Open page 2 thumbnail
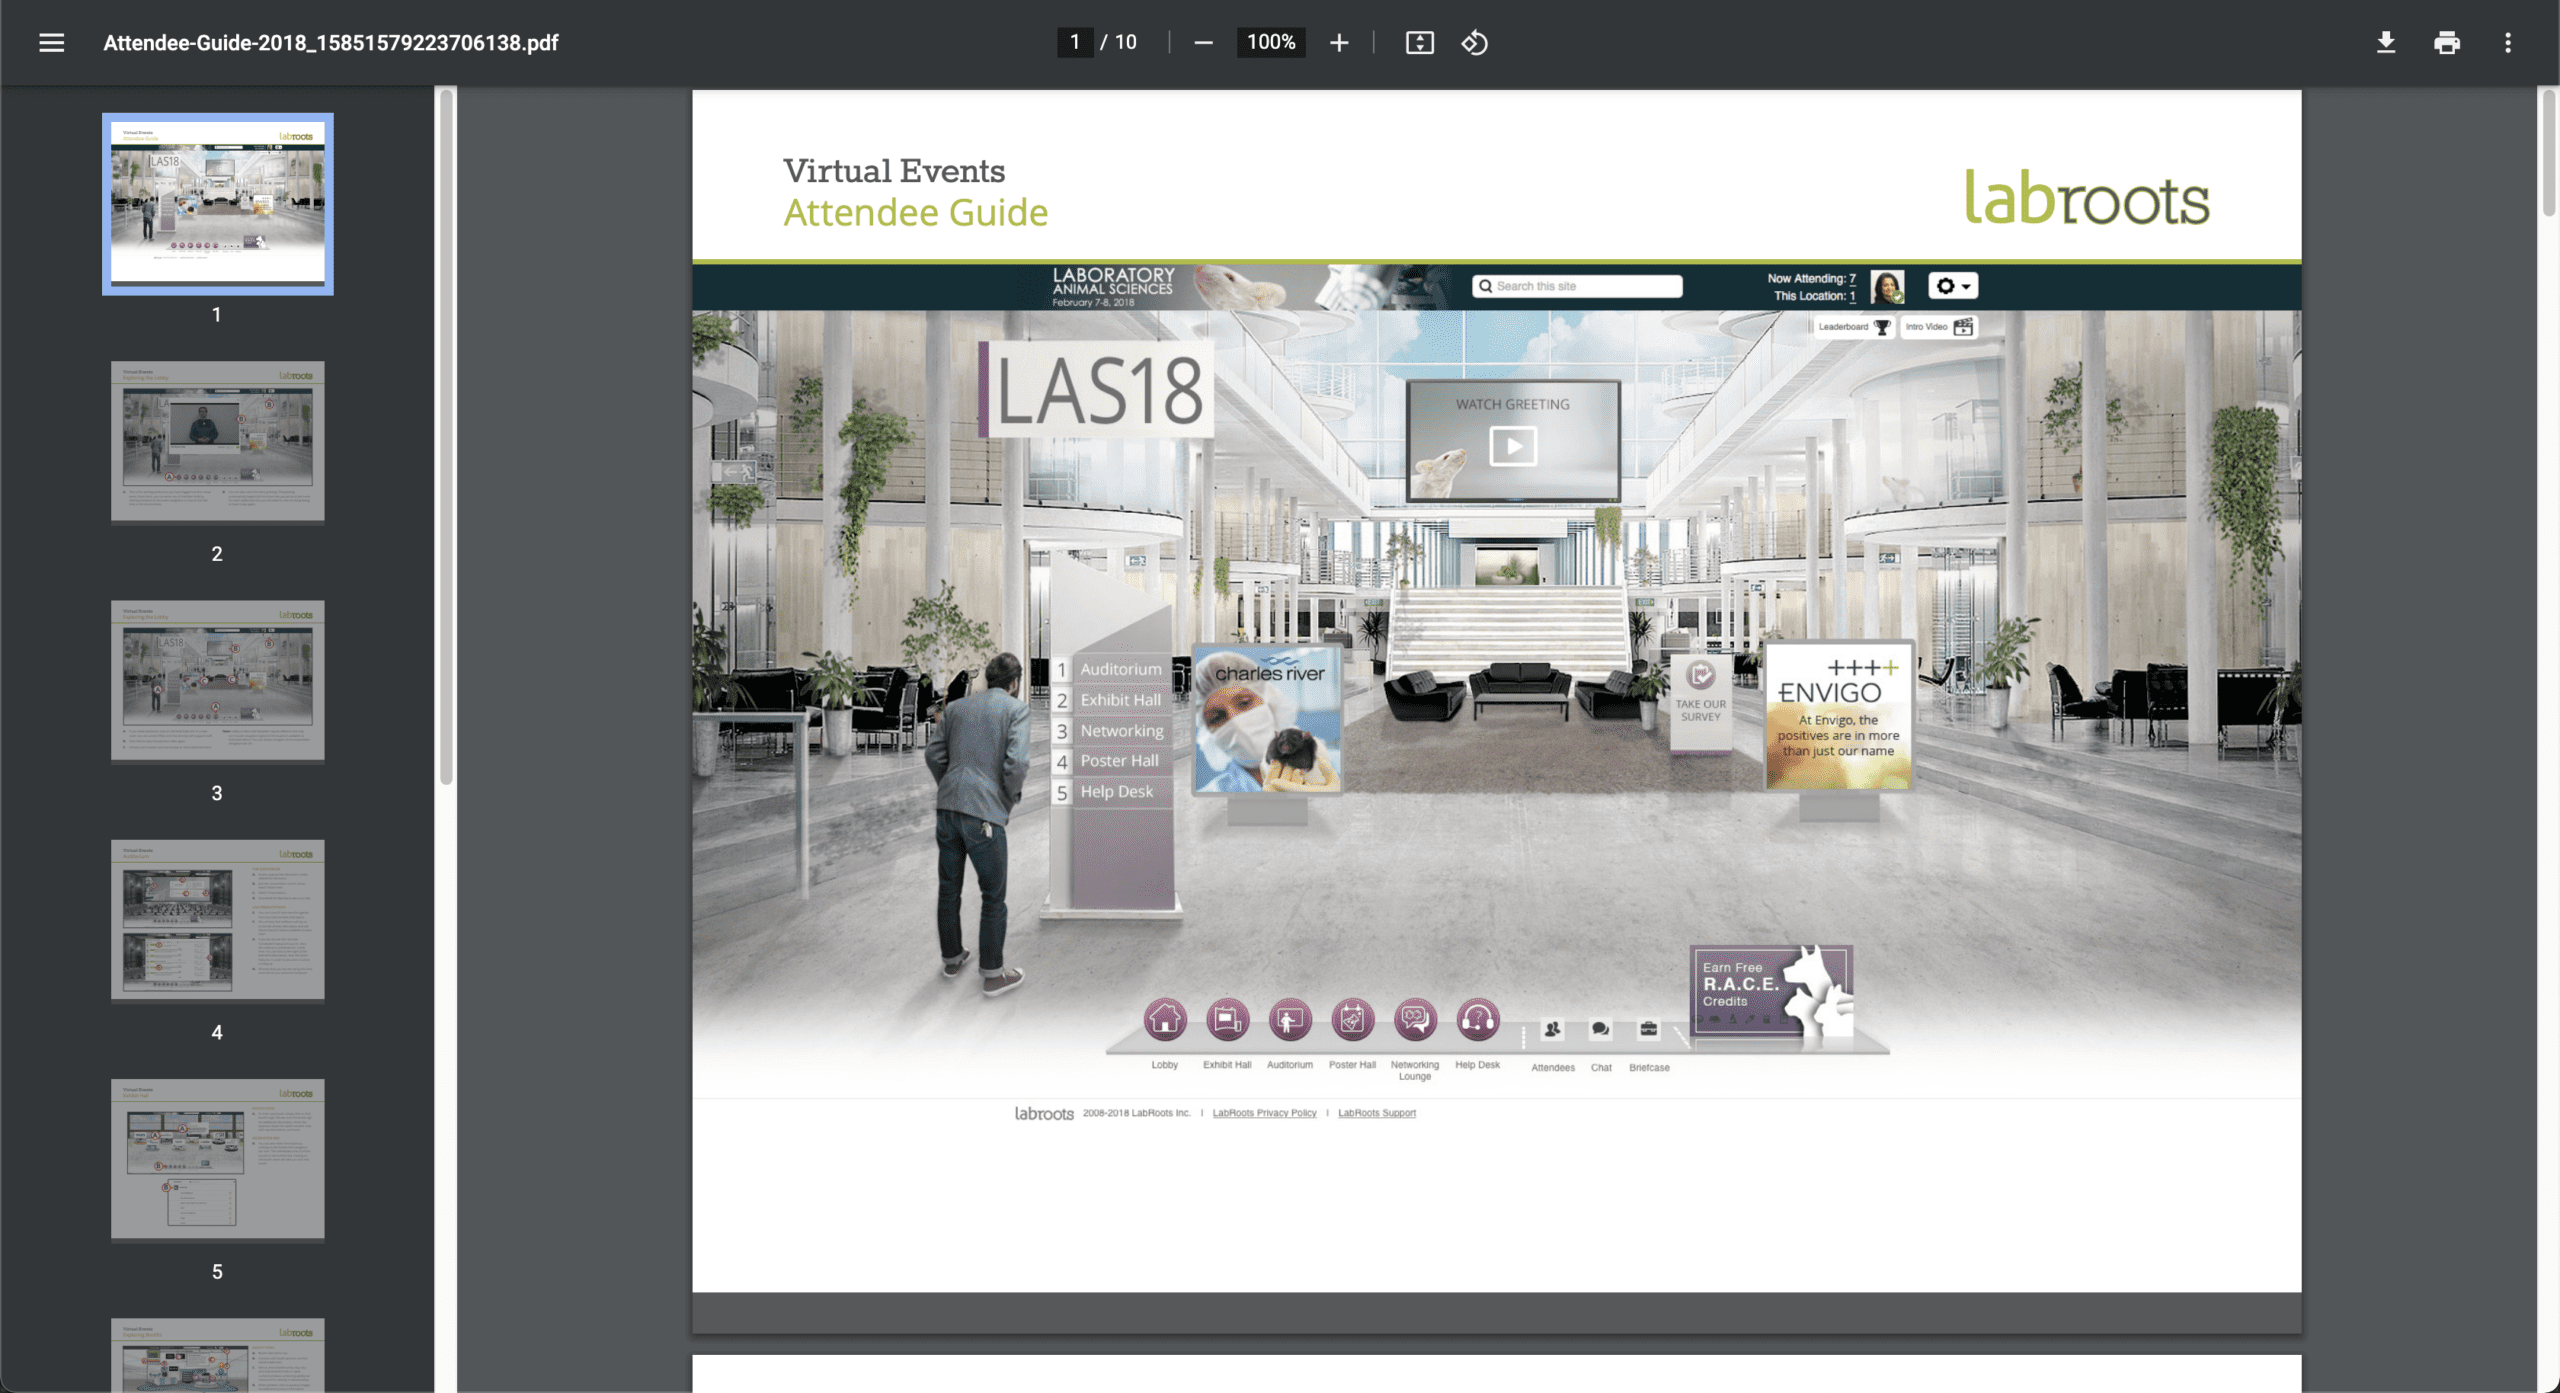Image resolution: width=2560 pixels, height=1393 pixels. [218, 441]
